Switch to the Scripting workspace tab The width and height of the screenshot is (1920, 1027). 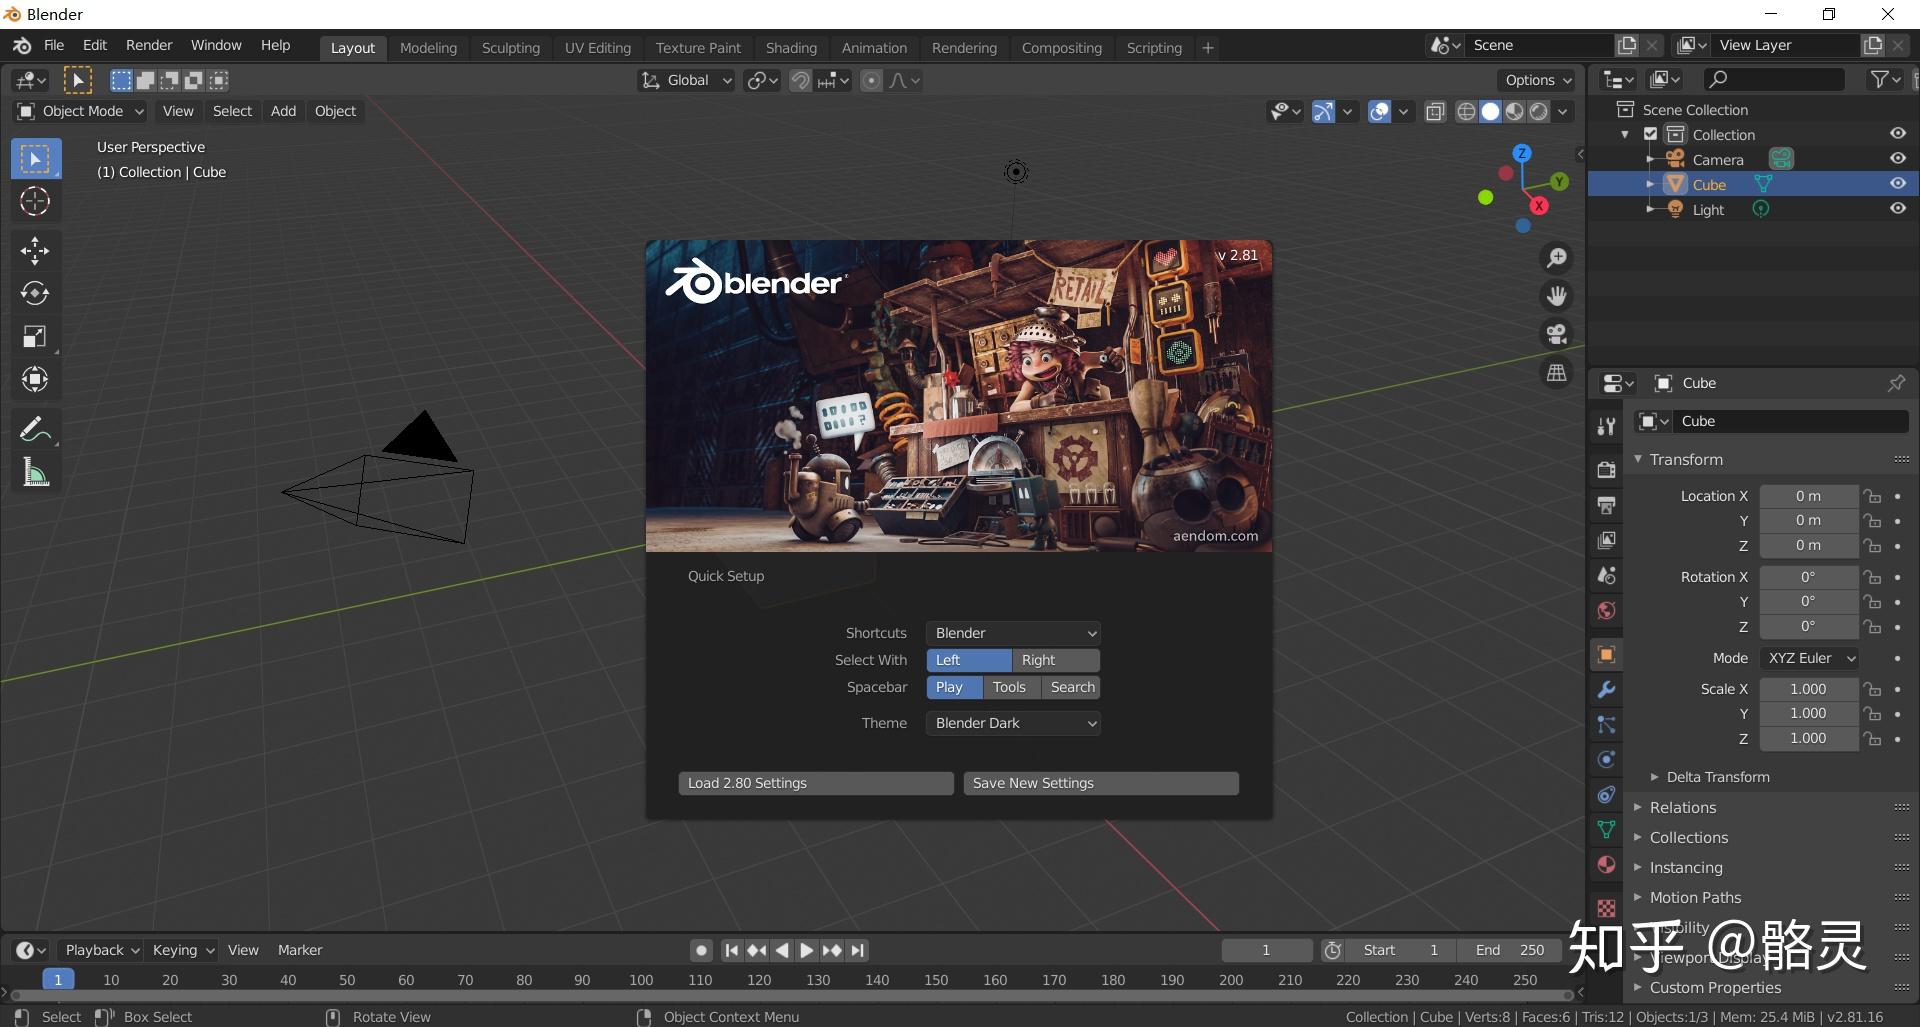[1154, 48]
